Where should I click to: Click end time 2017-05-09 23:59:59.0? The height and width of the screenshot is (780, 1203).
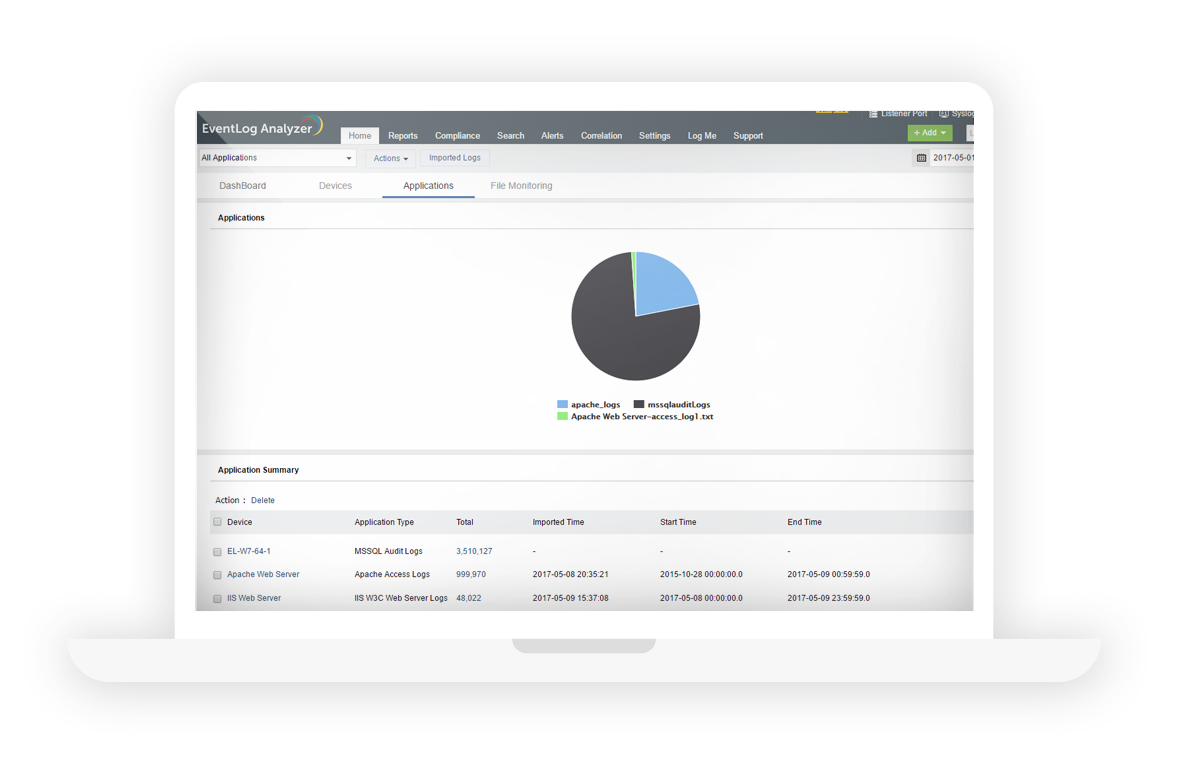(x=828, y=598)
